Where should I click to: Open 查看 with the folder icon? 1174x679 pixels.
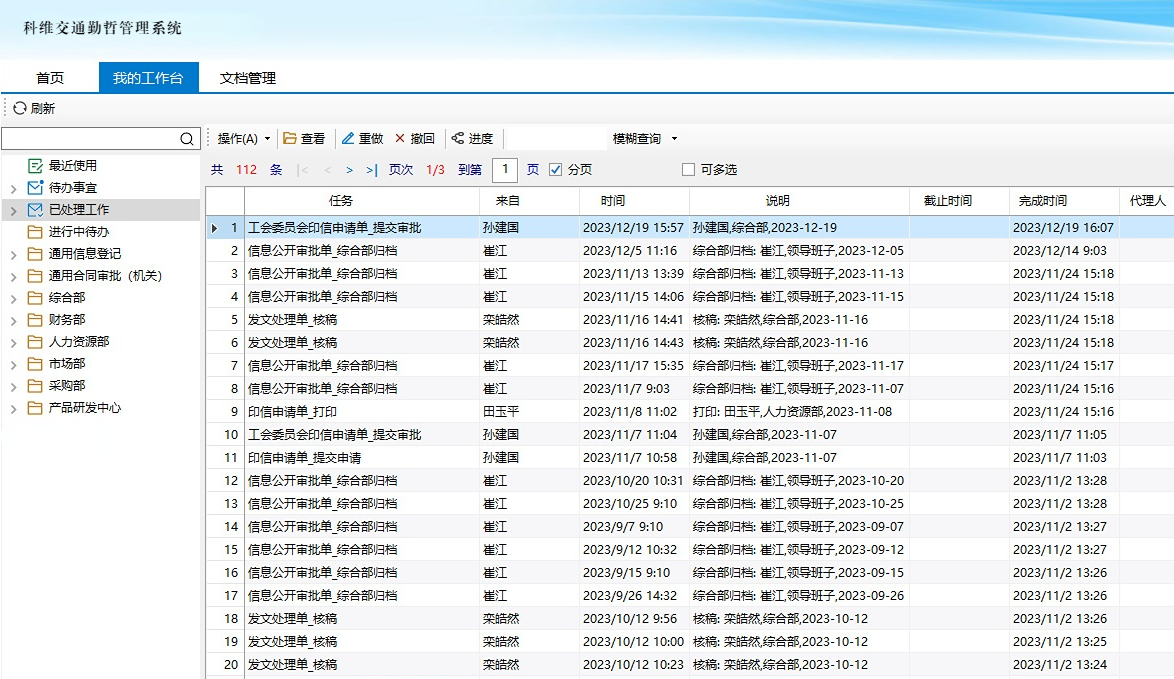(290, 139)
